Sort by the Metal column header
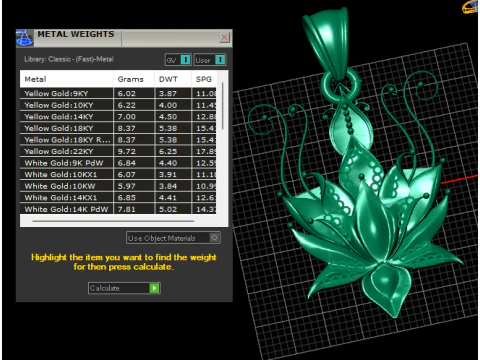This screenshot has height=360, width=480. 67,79
